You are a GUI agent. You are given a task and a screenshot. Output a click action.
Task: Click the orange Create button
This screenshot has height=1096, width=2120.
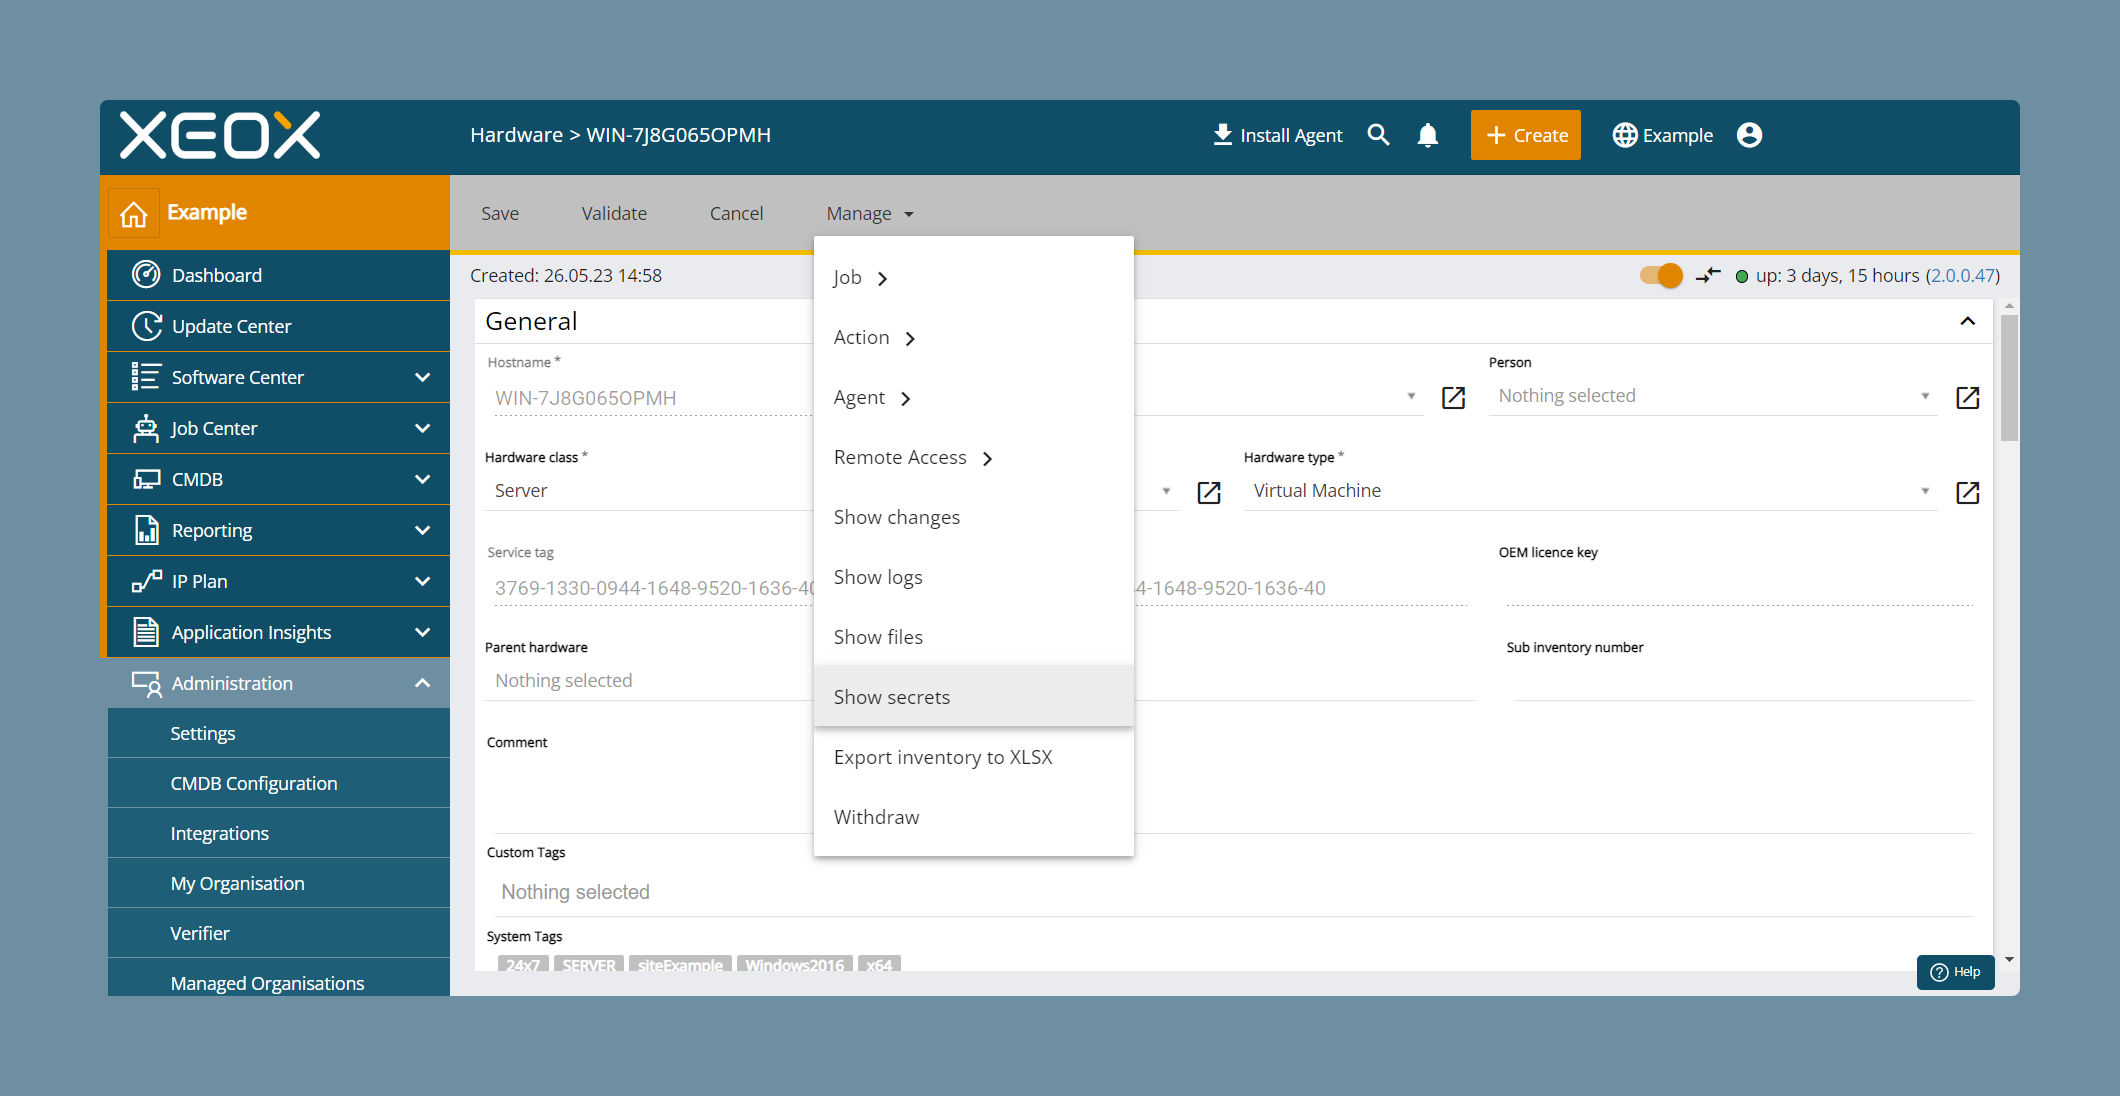click(x=1526, y=135)
